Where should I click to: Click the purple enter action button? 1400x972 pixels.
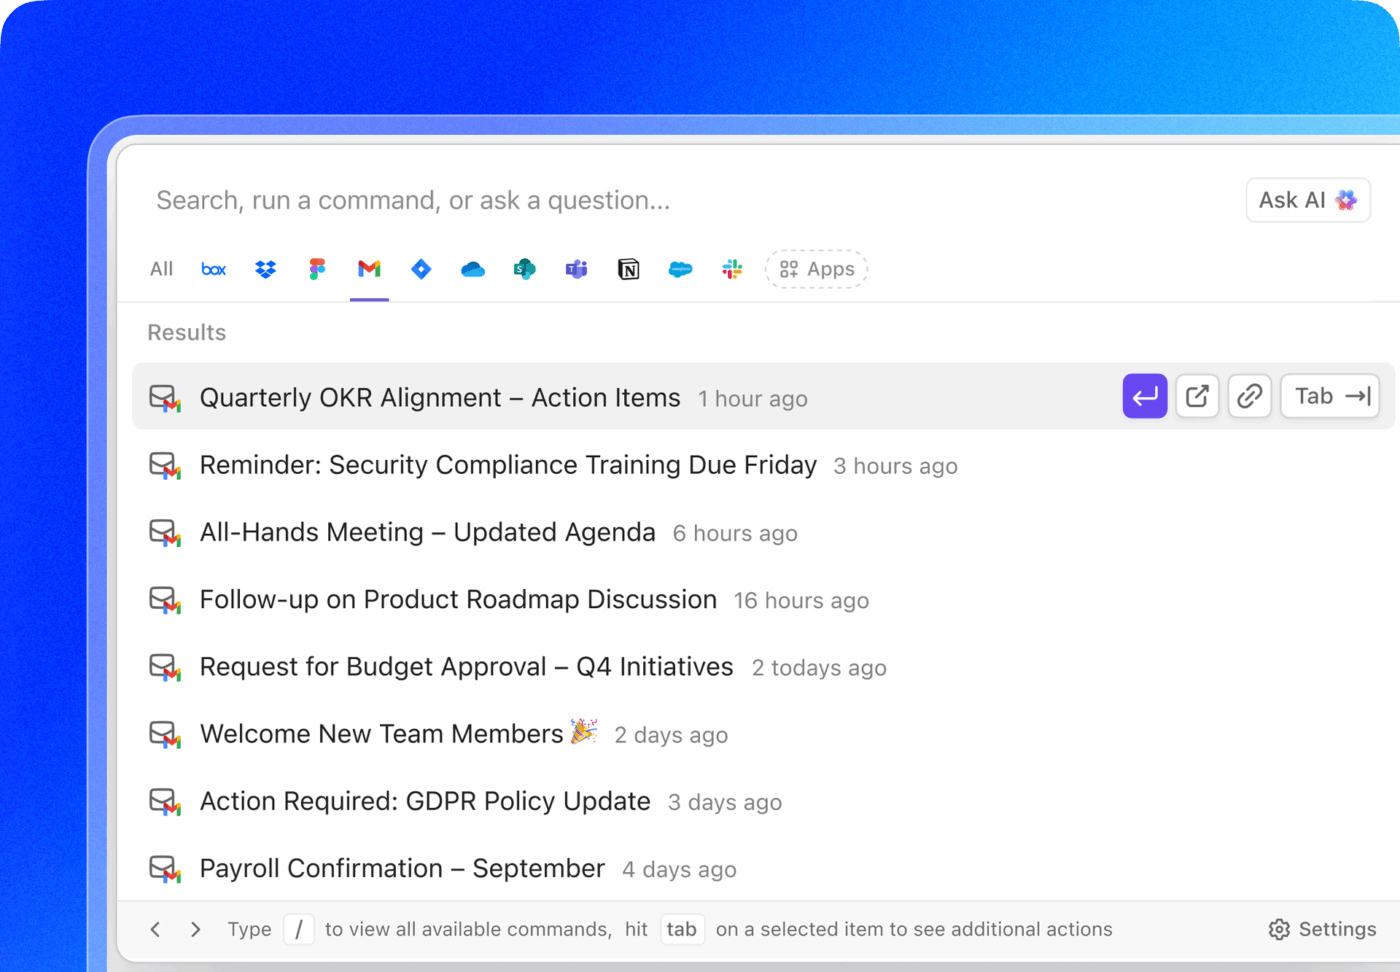[x=1145, y=396]
